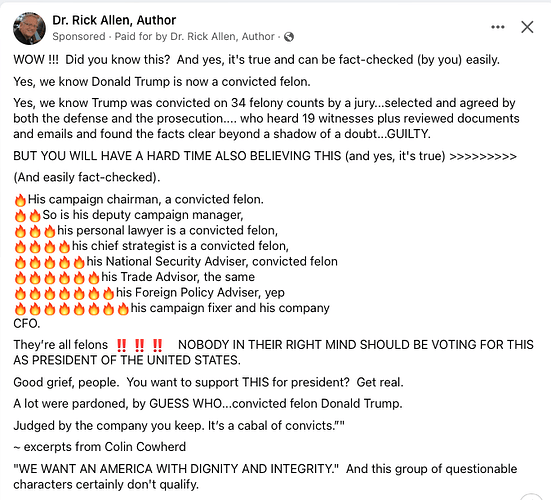
Task: Click "Paid for by Dr. Rick Allen, Author" text
Action: coord(195,36)
